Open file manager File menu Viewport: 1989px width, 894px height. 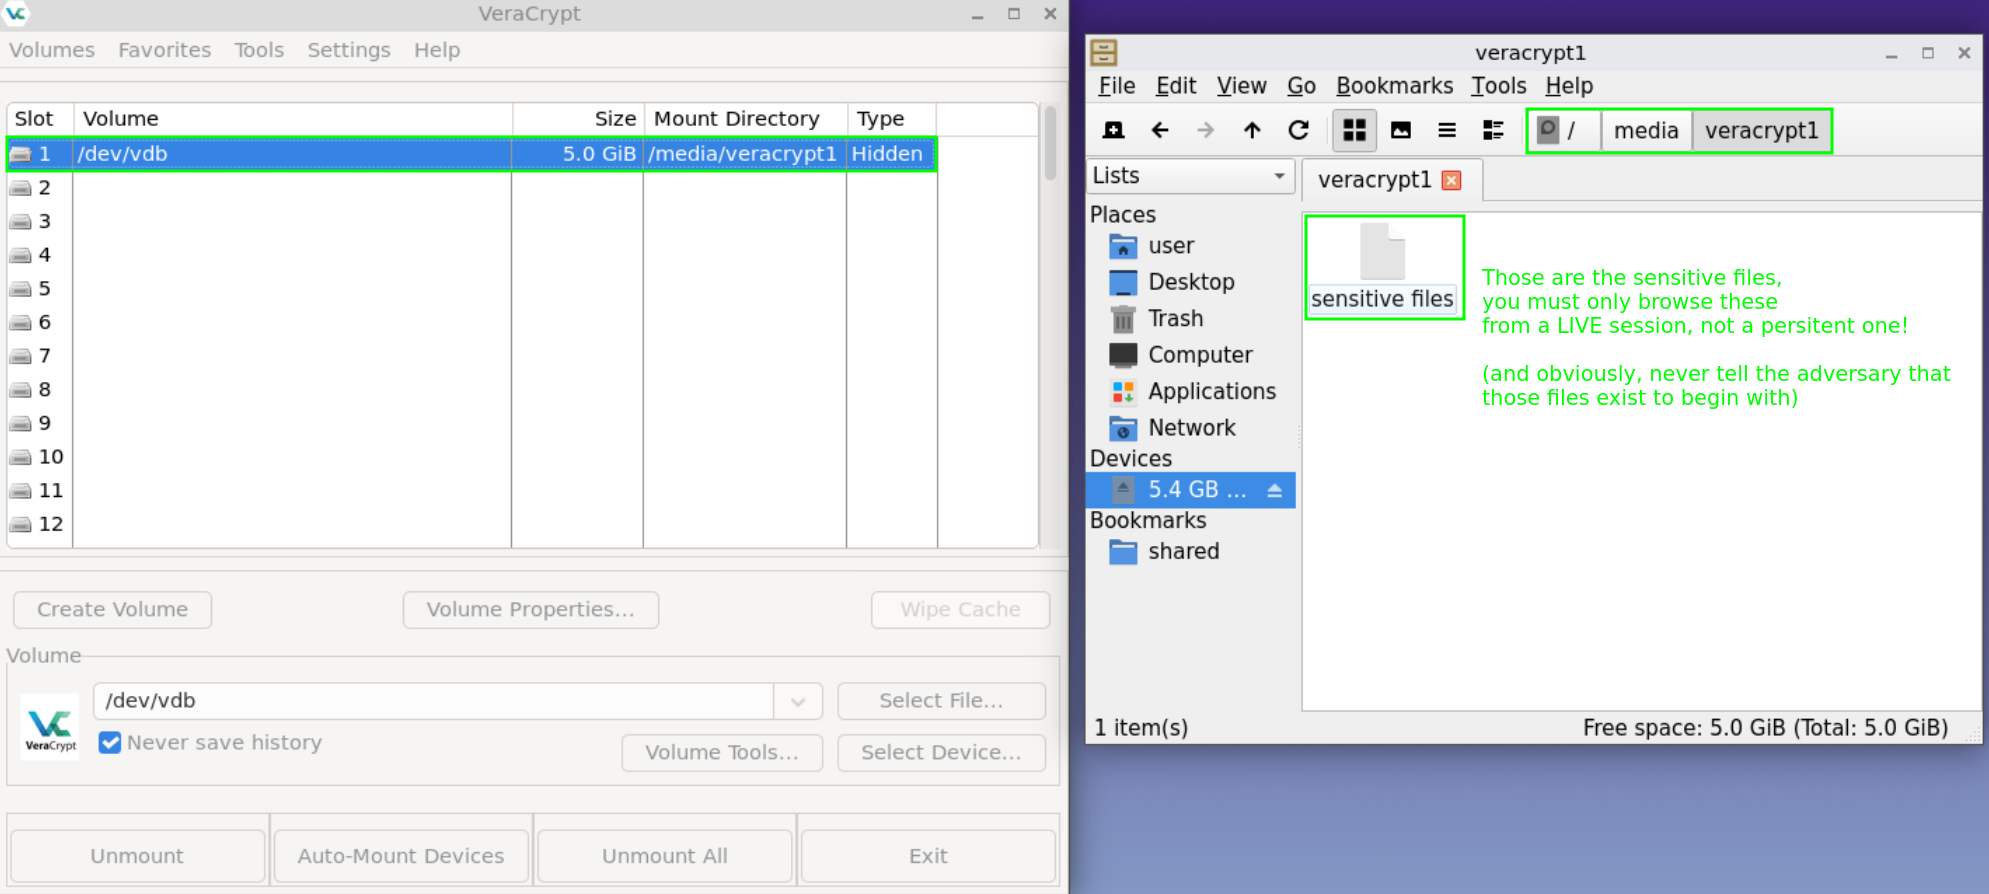click(x=1117, y=86)
